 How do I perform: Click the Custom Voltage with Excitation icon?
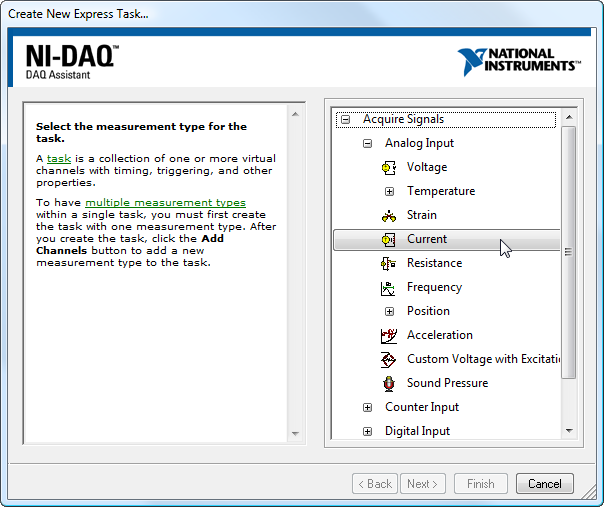389,360
